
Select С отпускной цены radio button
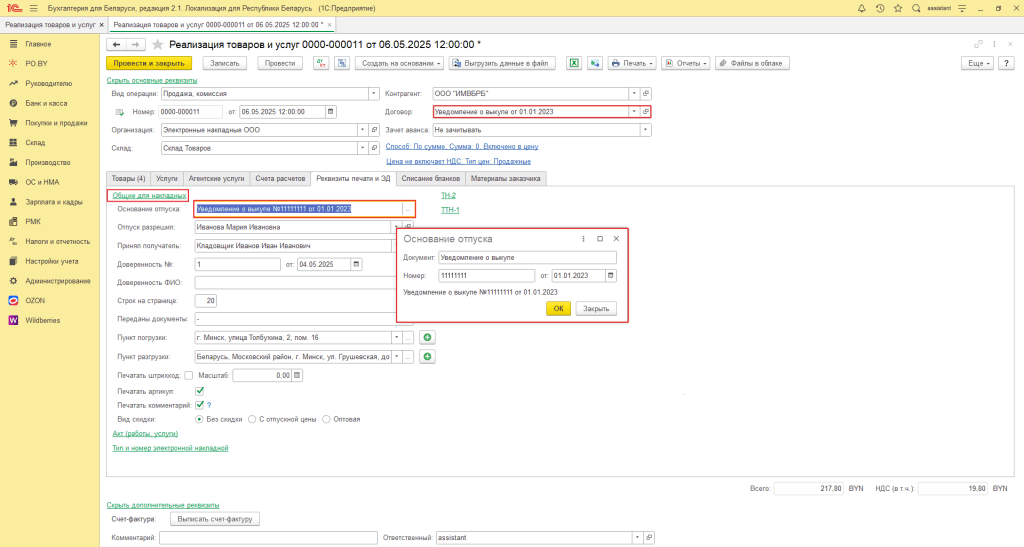coord(252,419)
